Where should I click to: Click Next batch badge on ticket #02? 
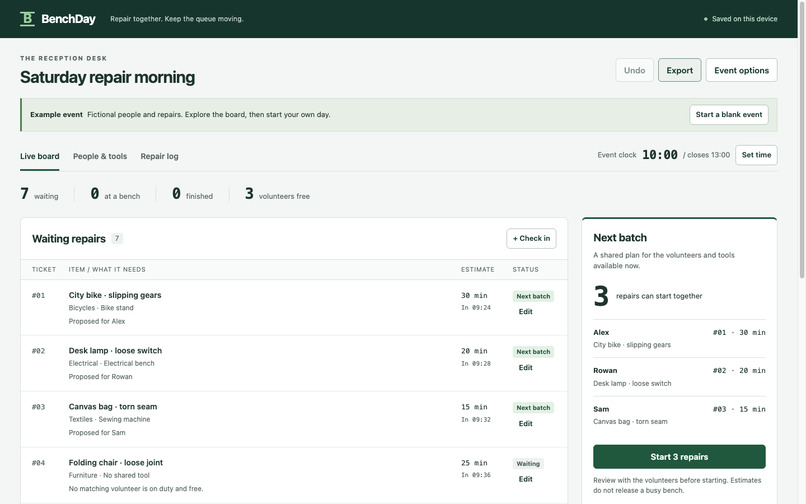533,352
